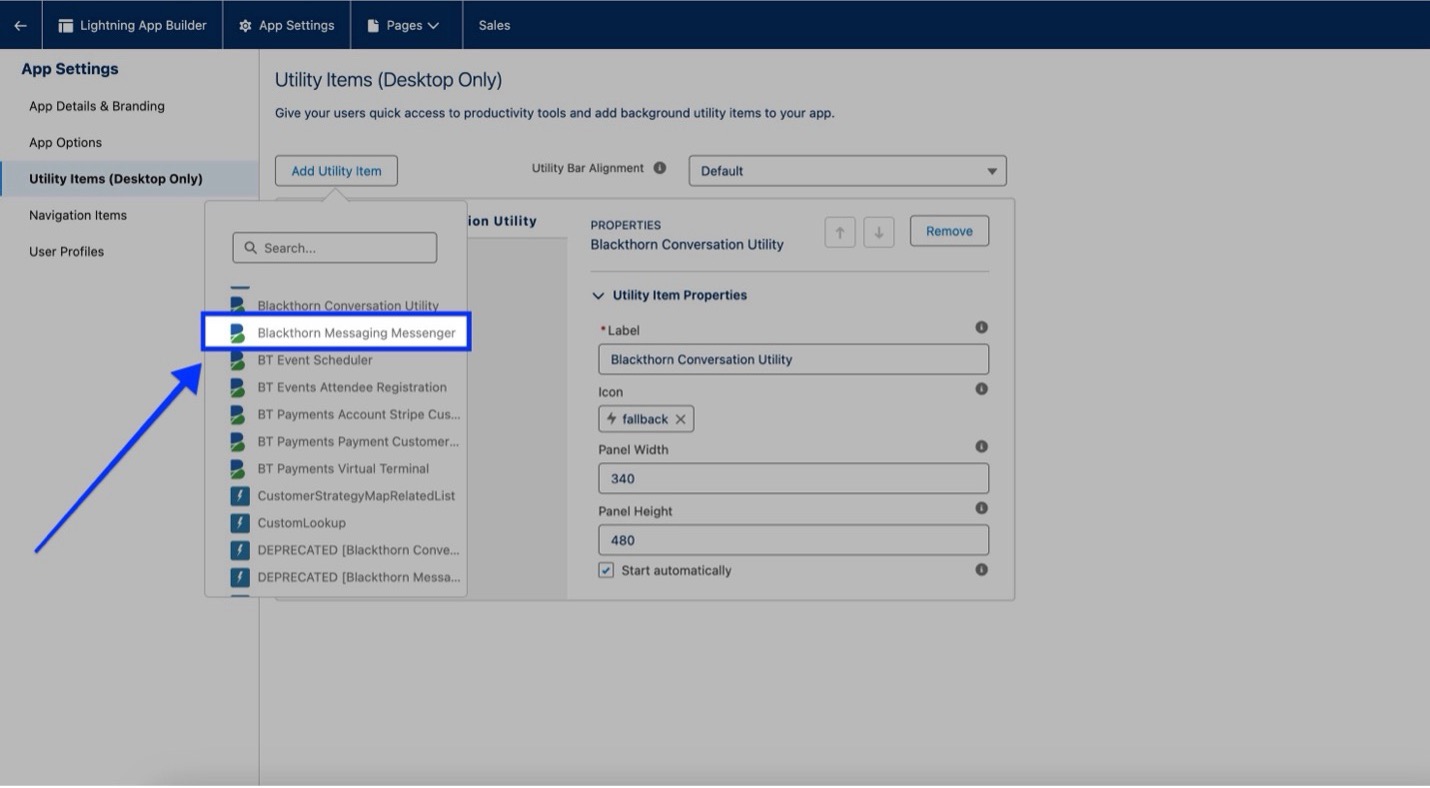The width and height of the screenshot is (1430, 788).
Task: Click the Add Utility Item button
Action: coord(336,171)
